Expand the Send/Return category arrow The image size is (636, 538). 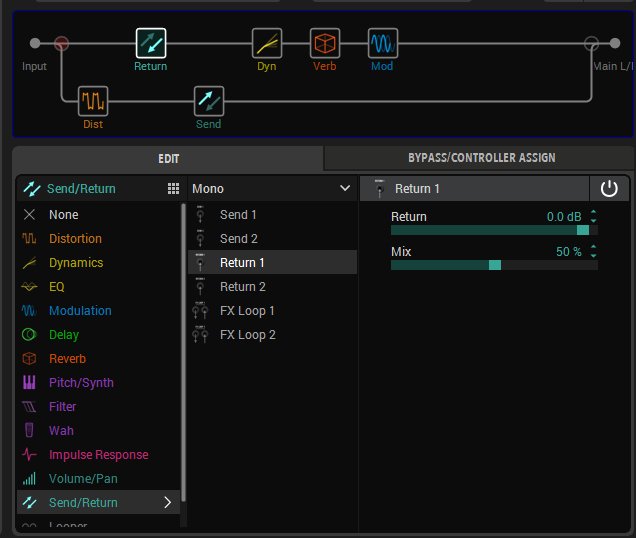(167, 503)
